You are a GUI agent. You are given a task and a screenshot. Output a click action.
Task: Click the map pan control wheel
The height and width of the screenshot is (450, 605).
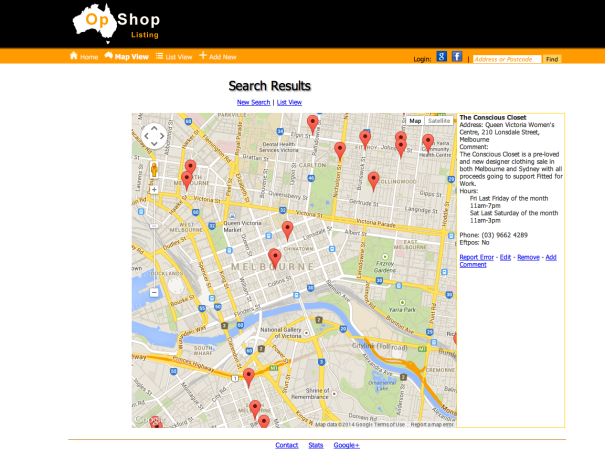[x=154, y=136]
